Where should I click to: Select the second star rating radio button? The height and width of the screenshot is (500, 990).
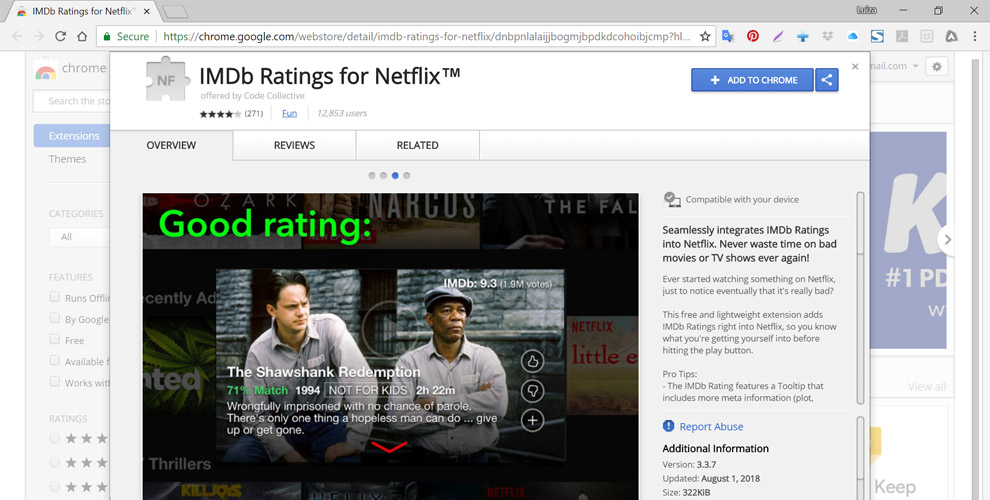tap(54, 463)
